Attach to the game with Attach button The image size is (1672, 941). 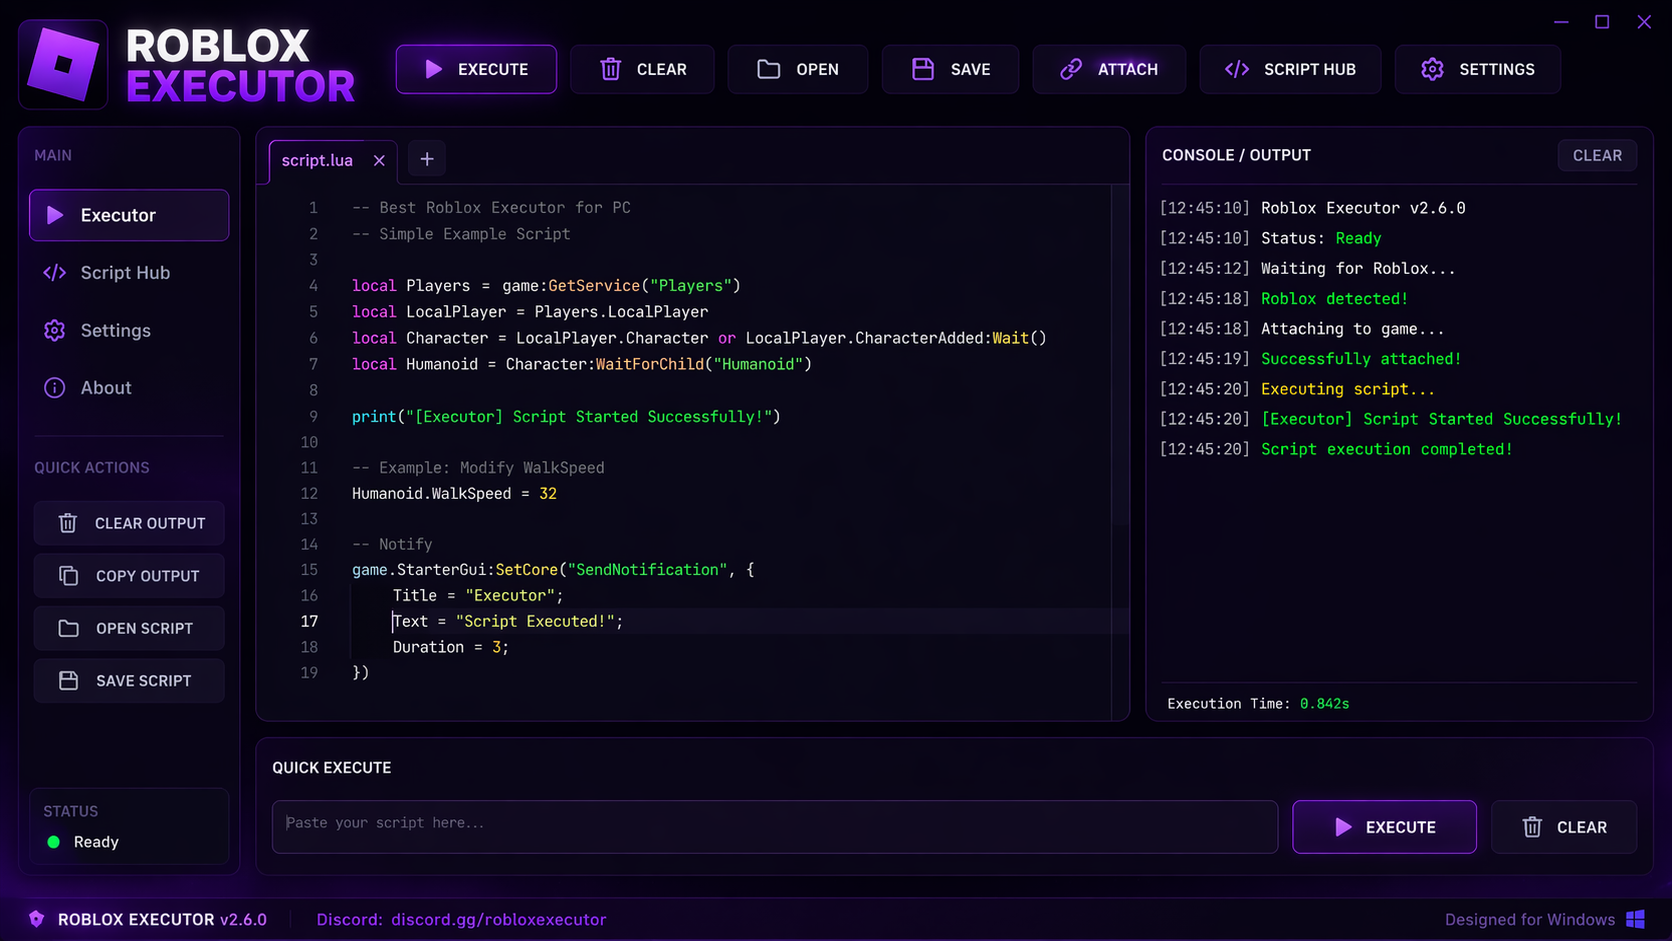click(x=1109, y=69)
